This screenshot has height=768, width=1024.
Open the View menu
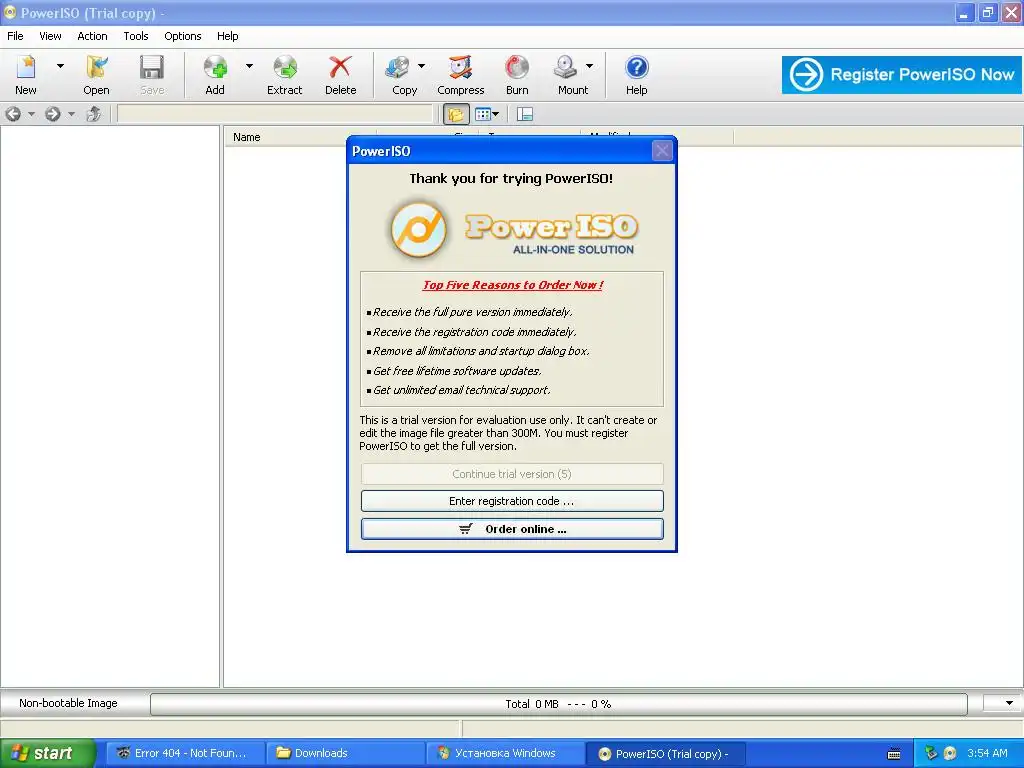[x=50, y=36]
